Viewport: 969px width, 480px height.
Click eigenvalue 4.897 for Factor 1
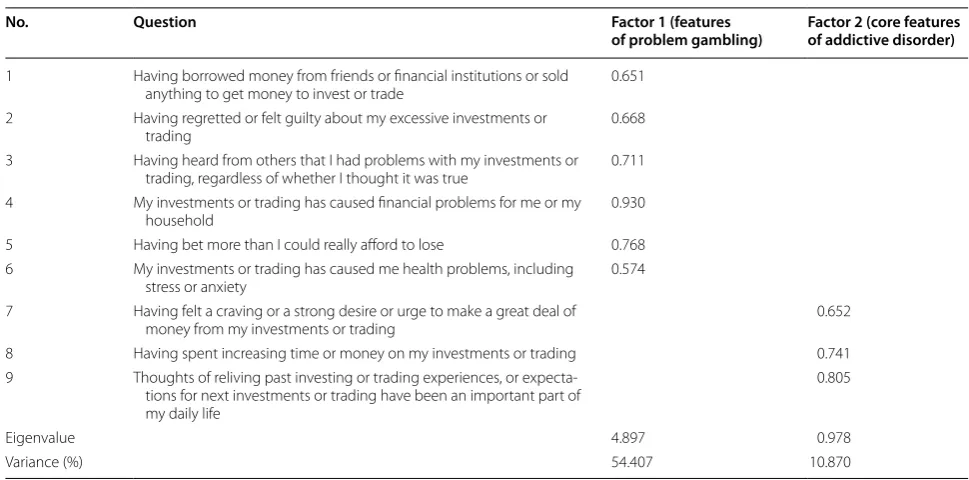point(628,438)
